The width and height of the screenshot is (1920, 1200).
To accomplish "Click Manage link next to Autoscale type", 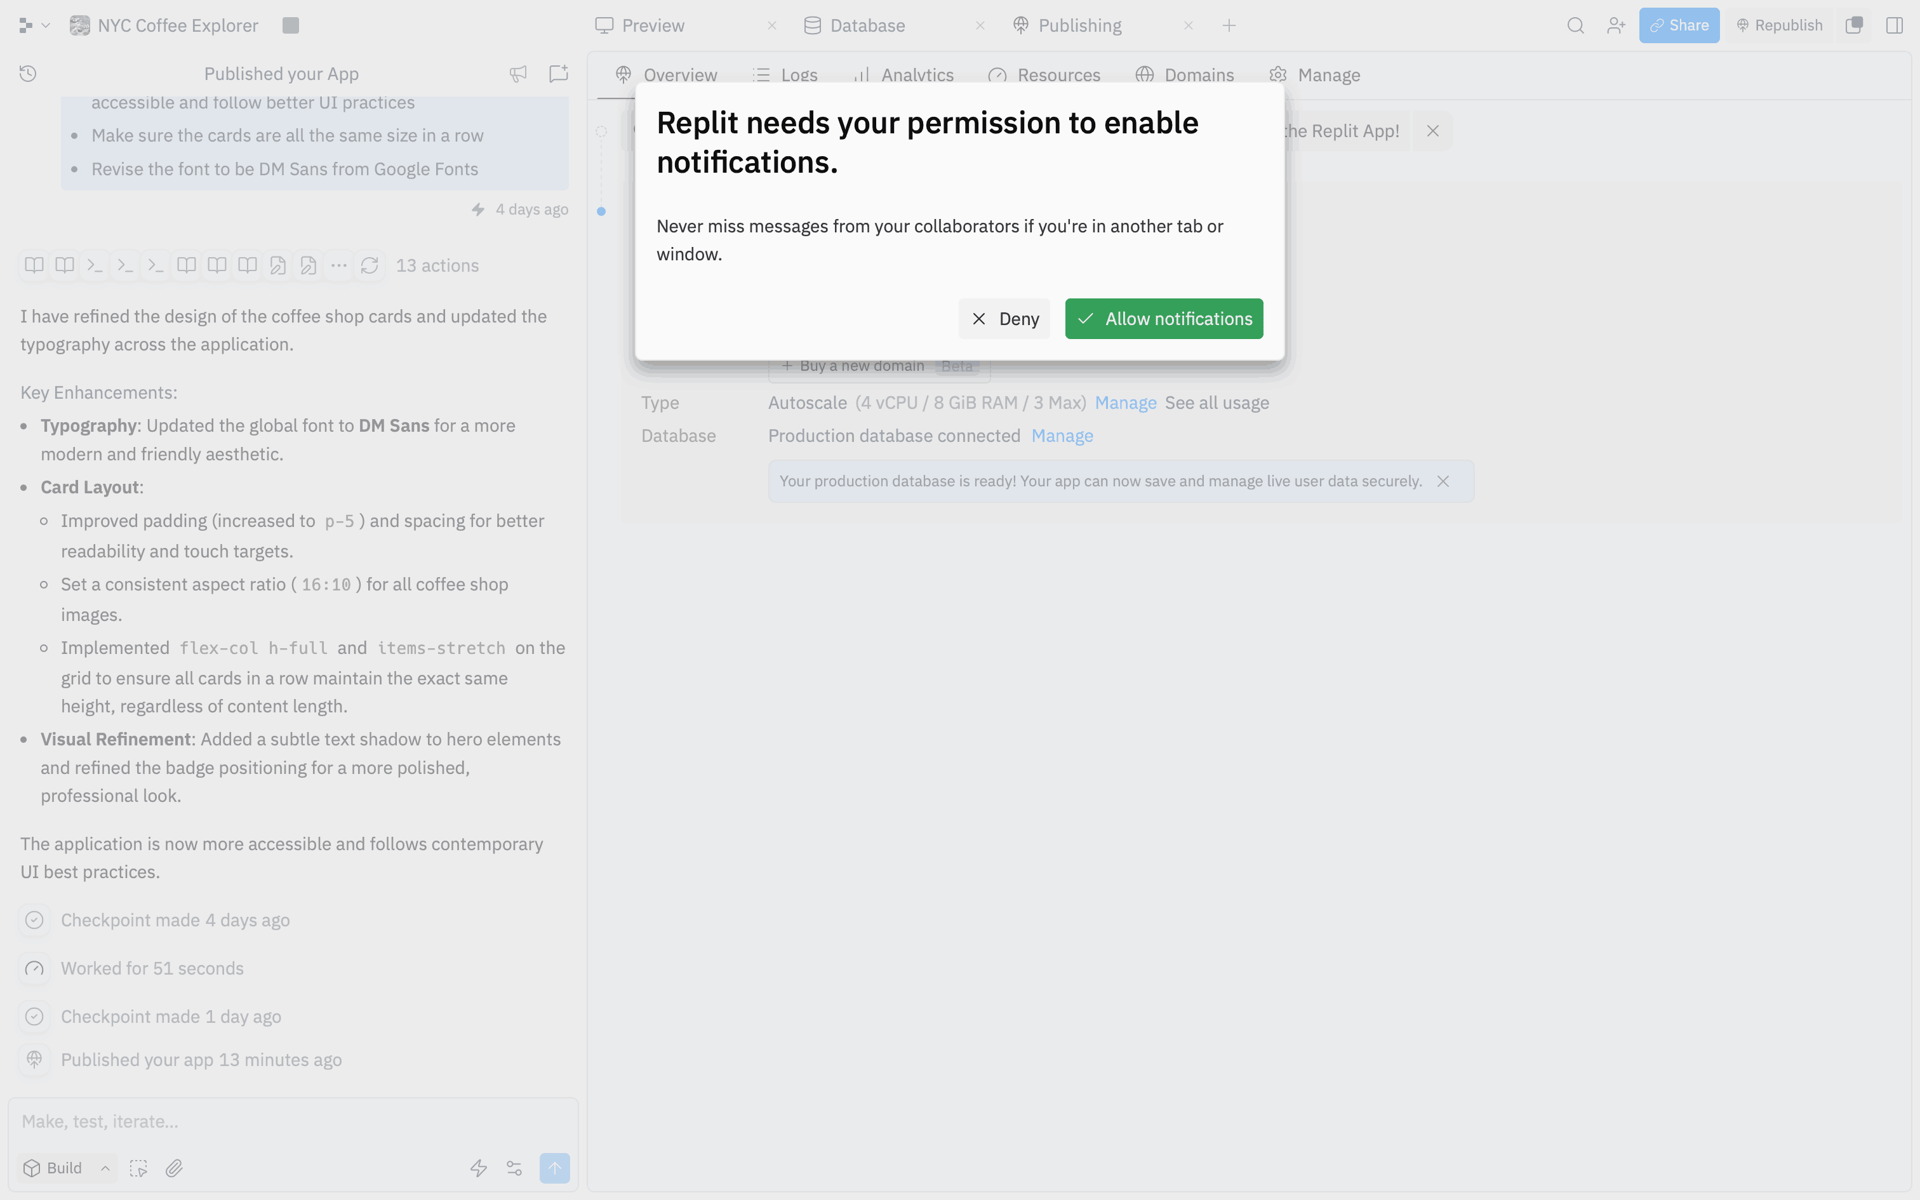I will click(x=1125, y=403).
